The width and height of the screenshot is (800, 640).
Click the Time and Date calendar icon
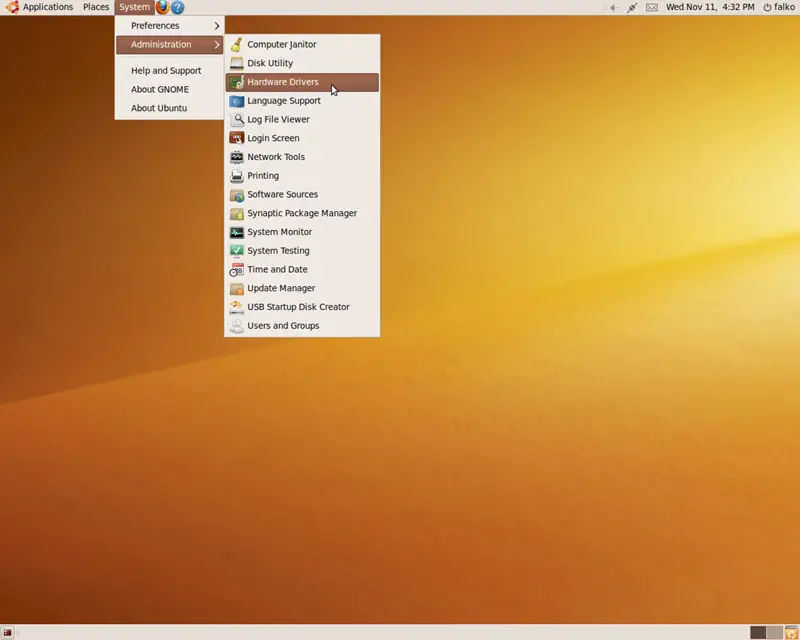tap(236, 270)
